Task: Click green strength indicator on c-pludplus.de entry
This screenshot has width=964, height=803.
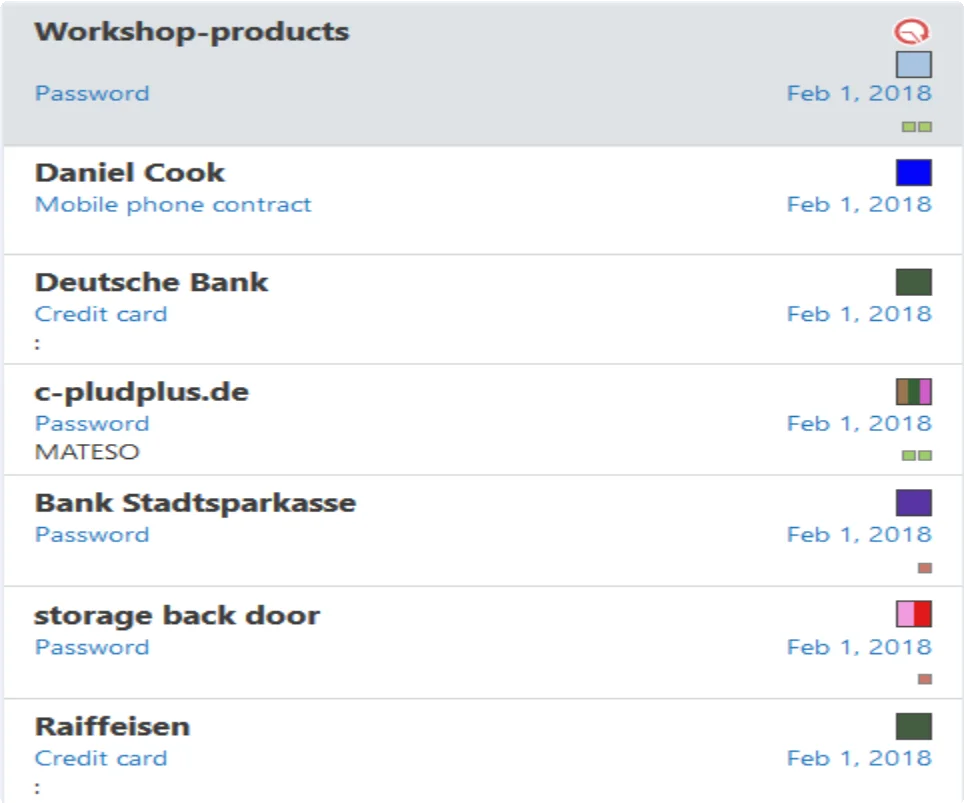Action: point(917,456)
